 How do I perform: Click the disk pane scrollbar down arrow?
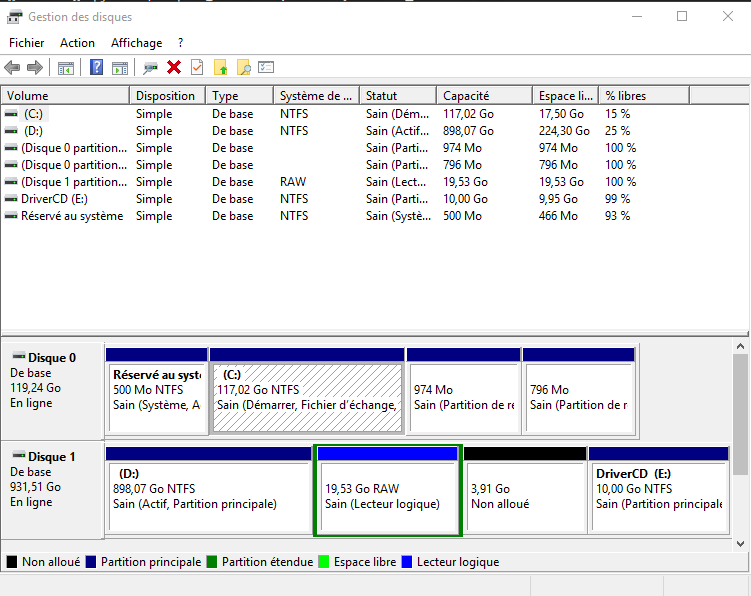pos(740,543)
